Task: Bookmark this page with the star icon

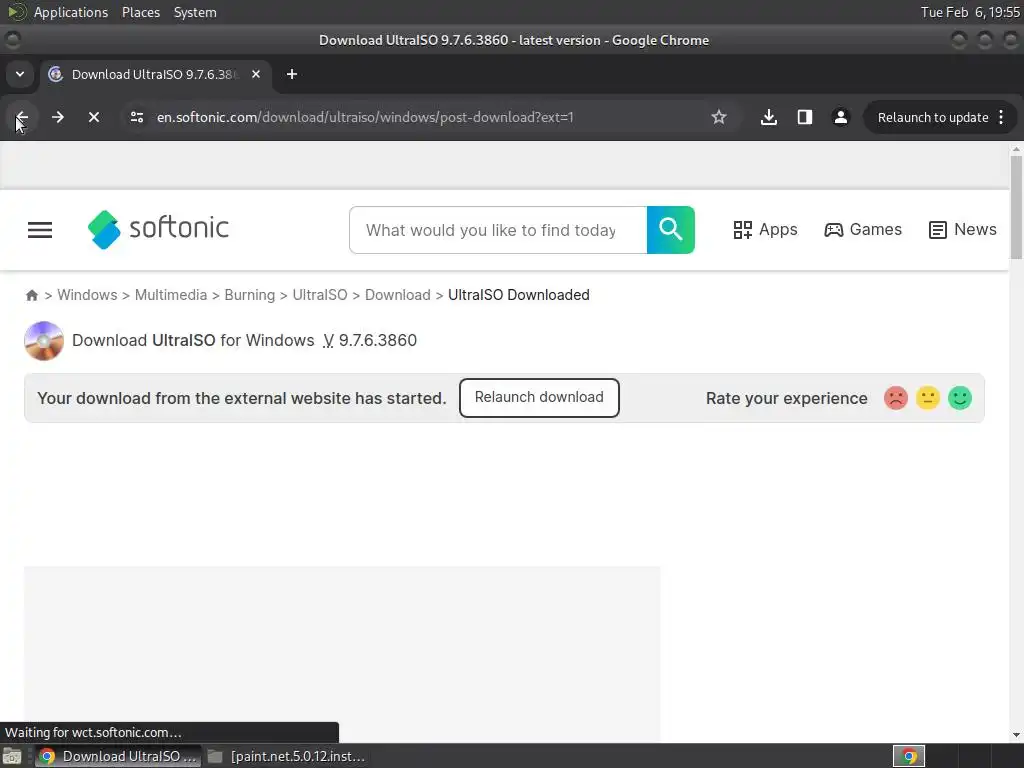Action: [x=719, y=118]
